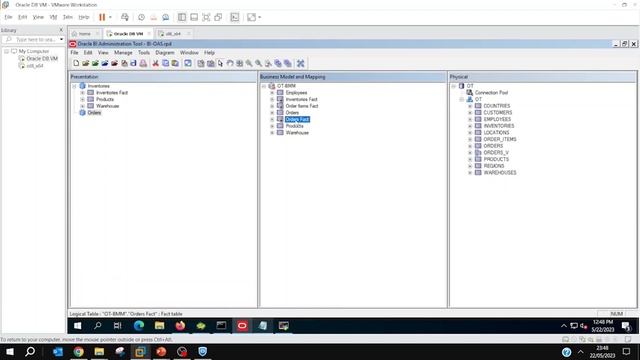640x360 pixels.
Task: Click the first magnifier zoom icon in toolbar
Action: pos(249,63)
